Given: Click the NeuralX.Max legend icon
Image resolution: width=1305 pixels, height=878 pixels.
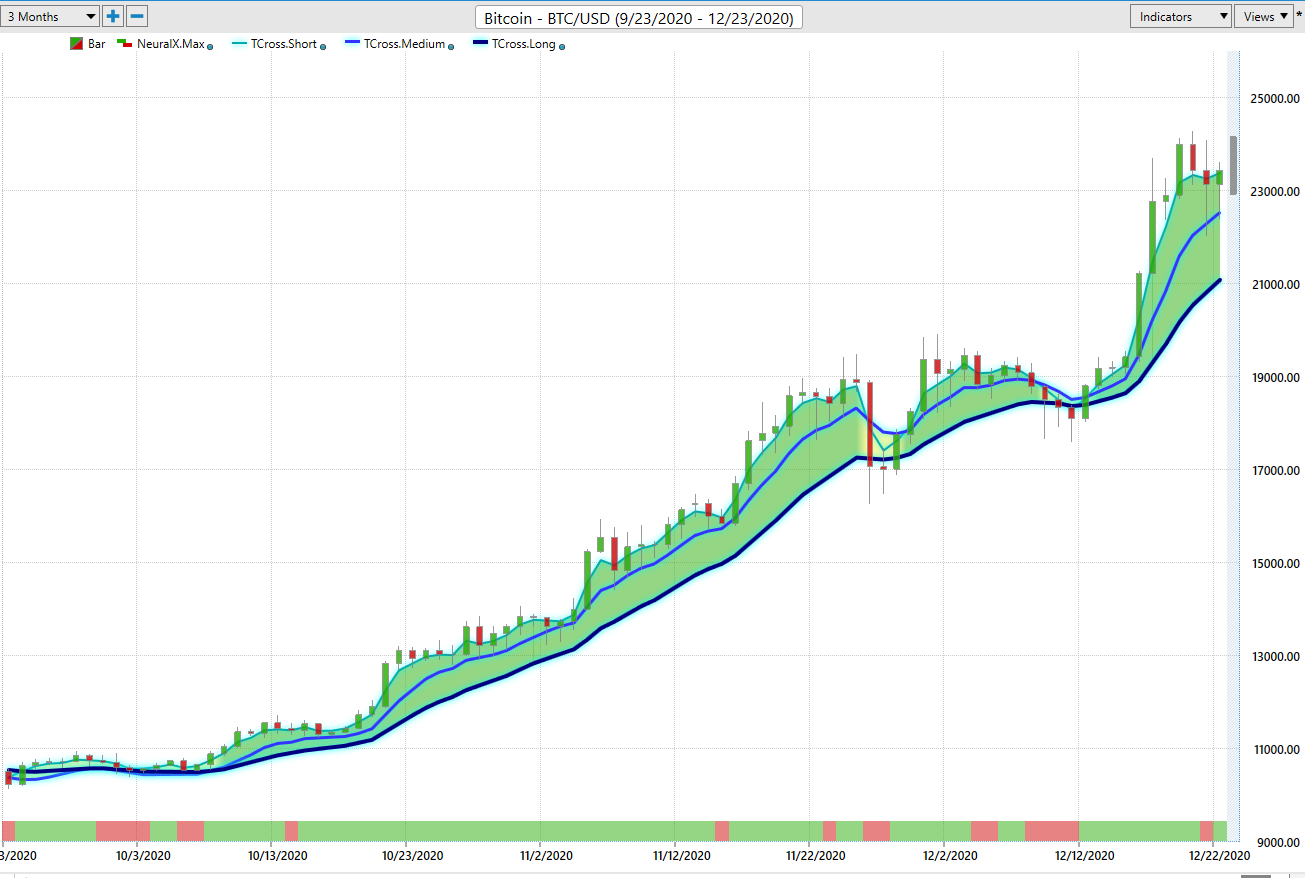Looking at the screenshot, I should point(125,44).
